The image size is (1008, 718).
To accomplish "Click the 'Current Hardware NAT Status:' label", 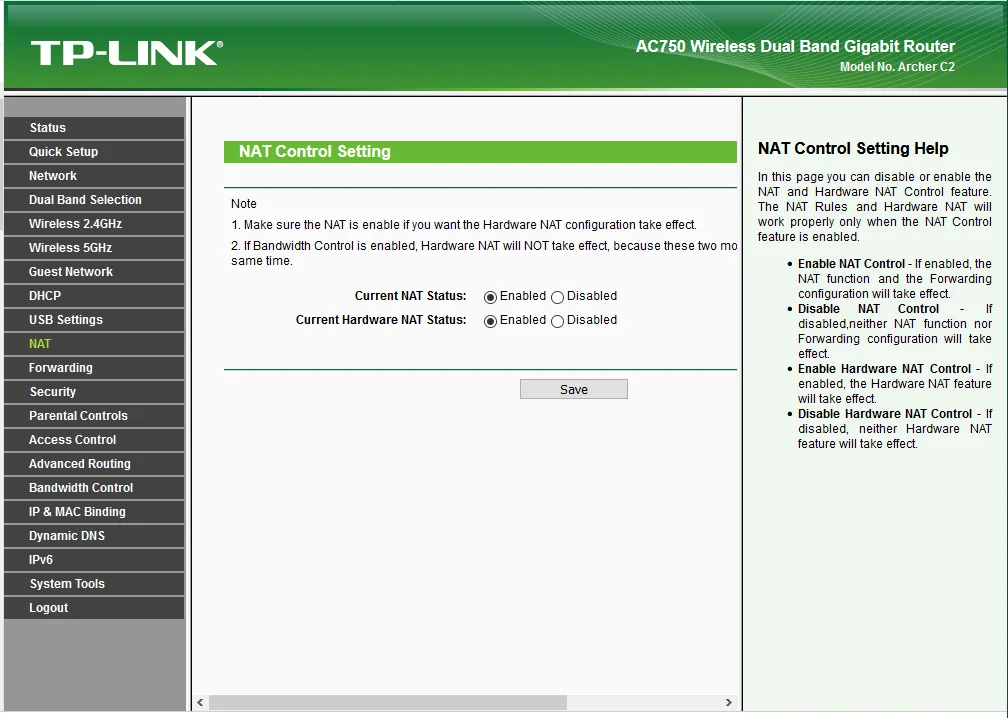I will tap(381, 319).
